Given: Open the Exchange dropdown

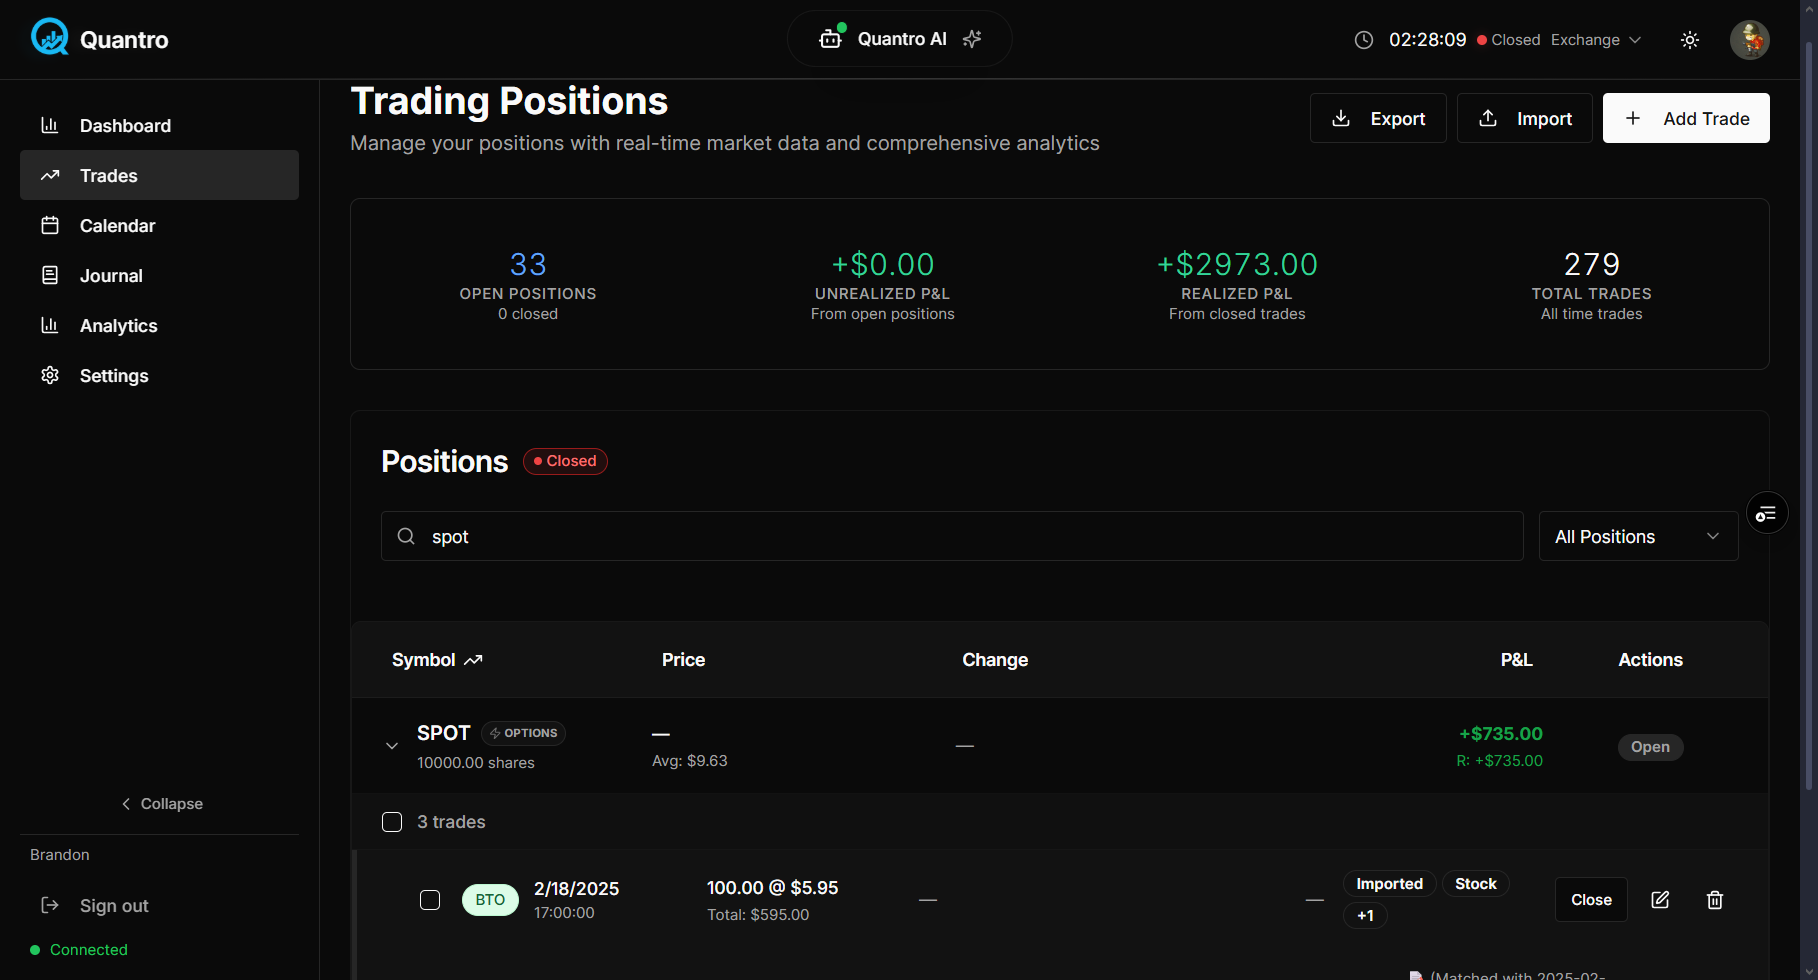Looking at the screenshot, I should pos(1596,40).
